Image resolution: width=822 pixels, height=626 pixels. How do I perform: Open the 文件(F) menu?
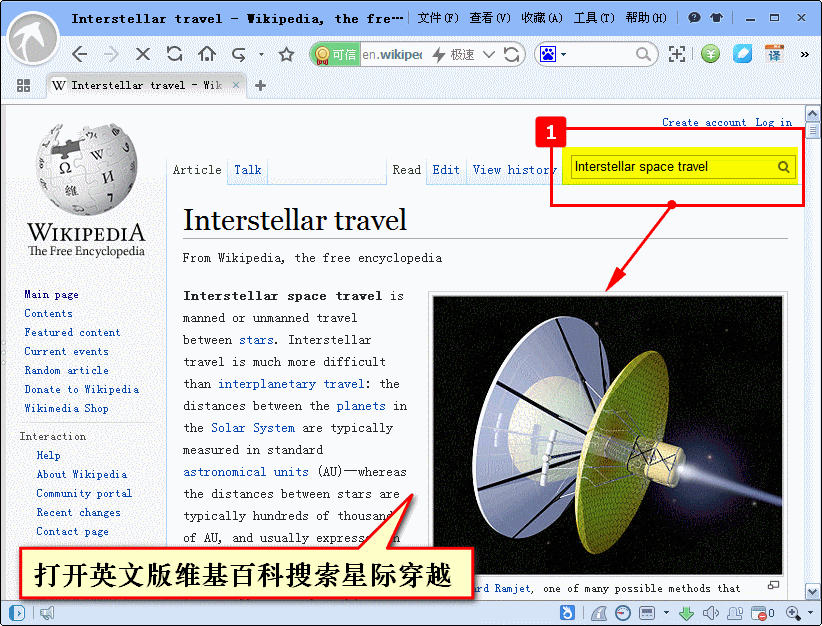438,18
